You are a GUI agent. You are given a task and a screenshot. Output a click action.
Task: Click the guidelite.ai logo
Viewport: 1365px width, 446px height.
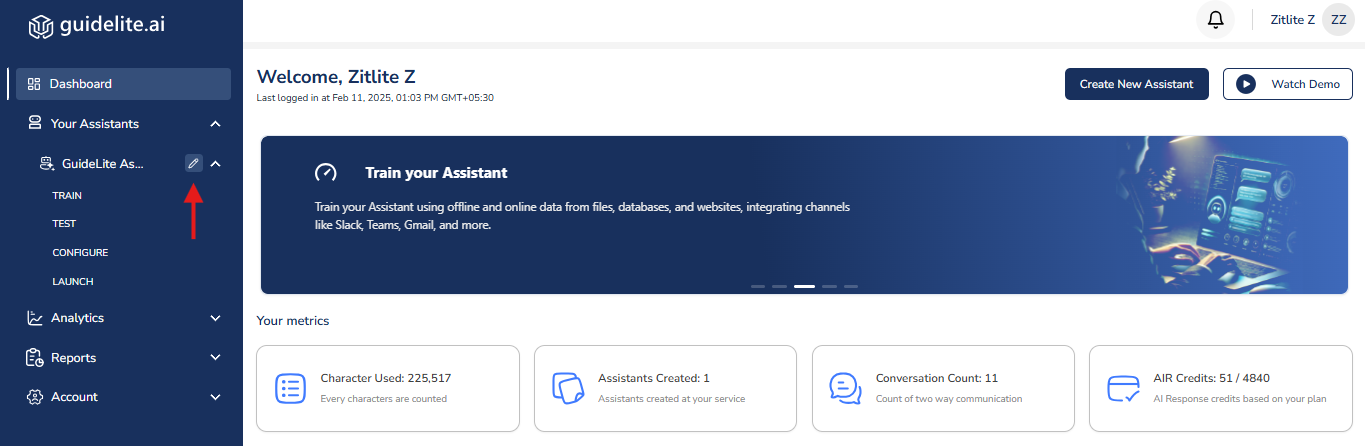pyautogui.click(x=95, y=25)
